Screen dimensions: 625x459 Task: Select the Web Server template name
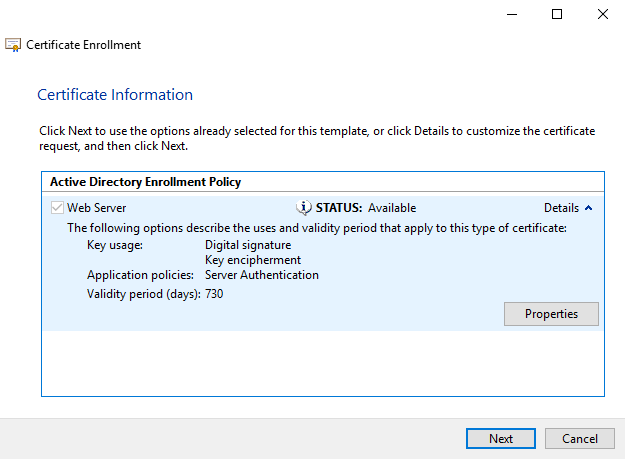point(96,208)
